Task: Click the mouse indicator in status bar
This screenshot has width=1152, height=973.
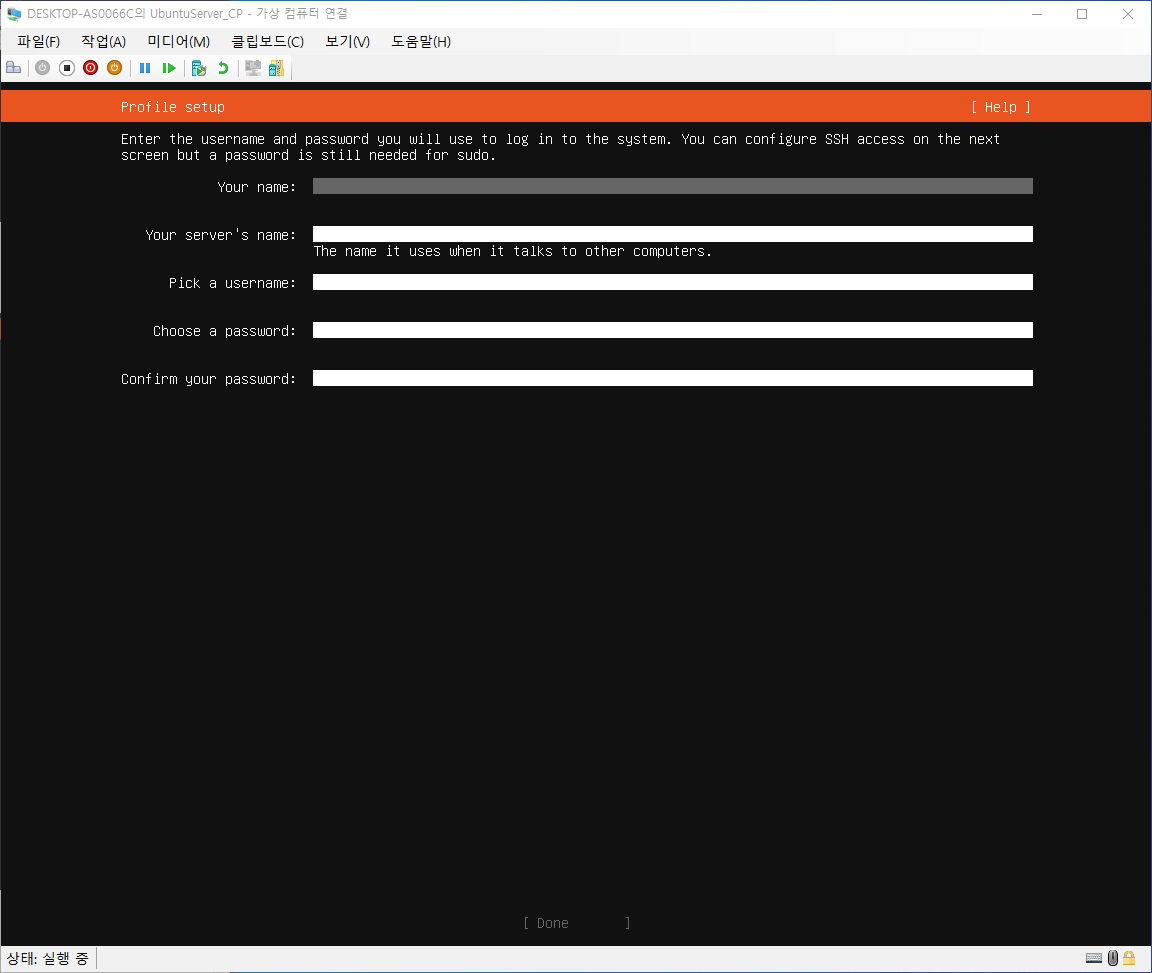Action: (x=1112, y=958)
